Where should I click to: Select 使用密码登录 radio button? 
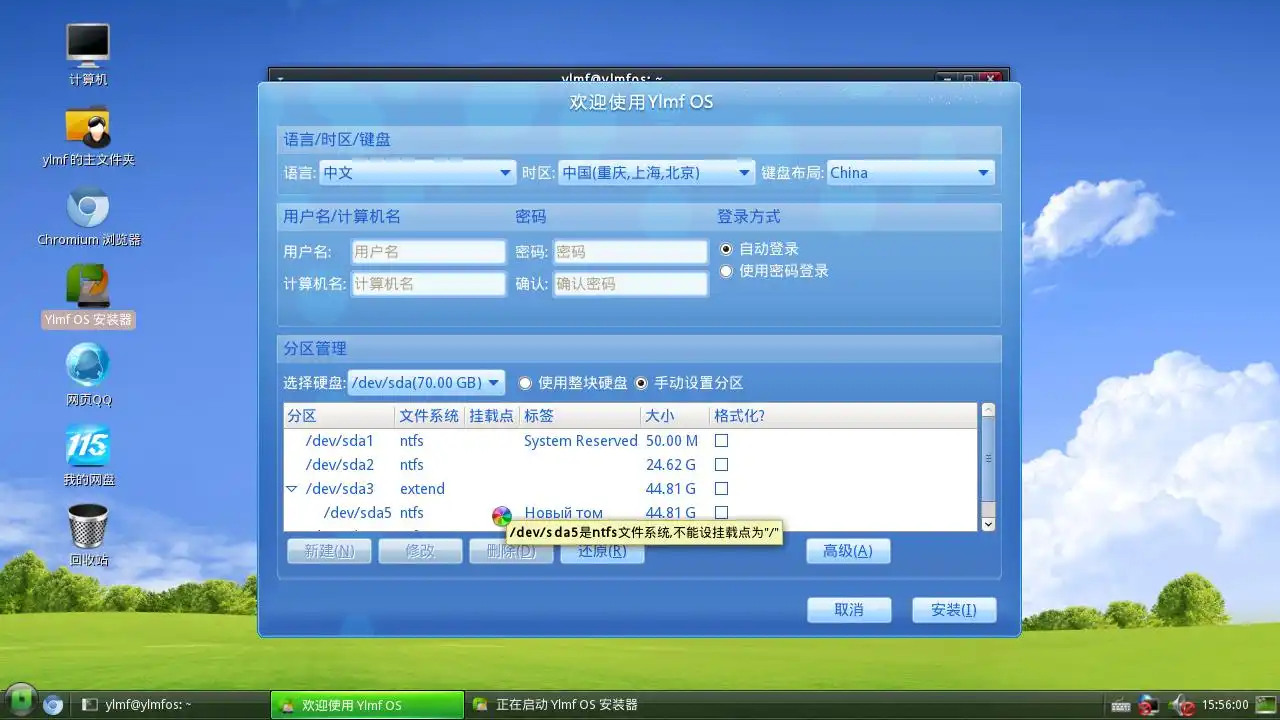(727, 271)
